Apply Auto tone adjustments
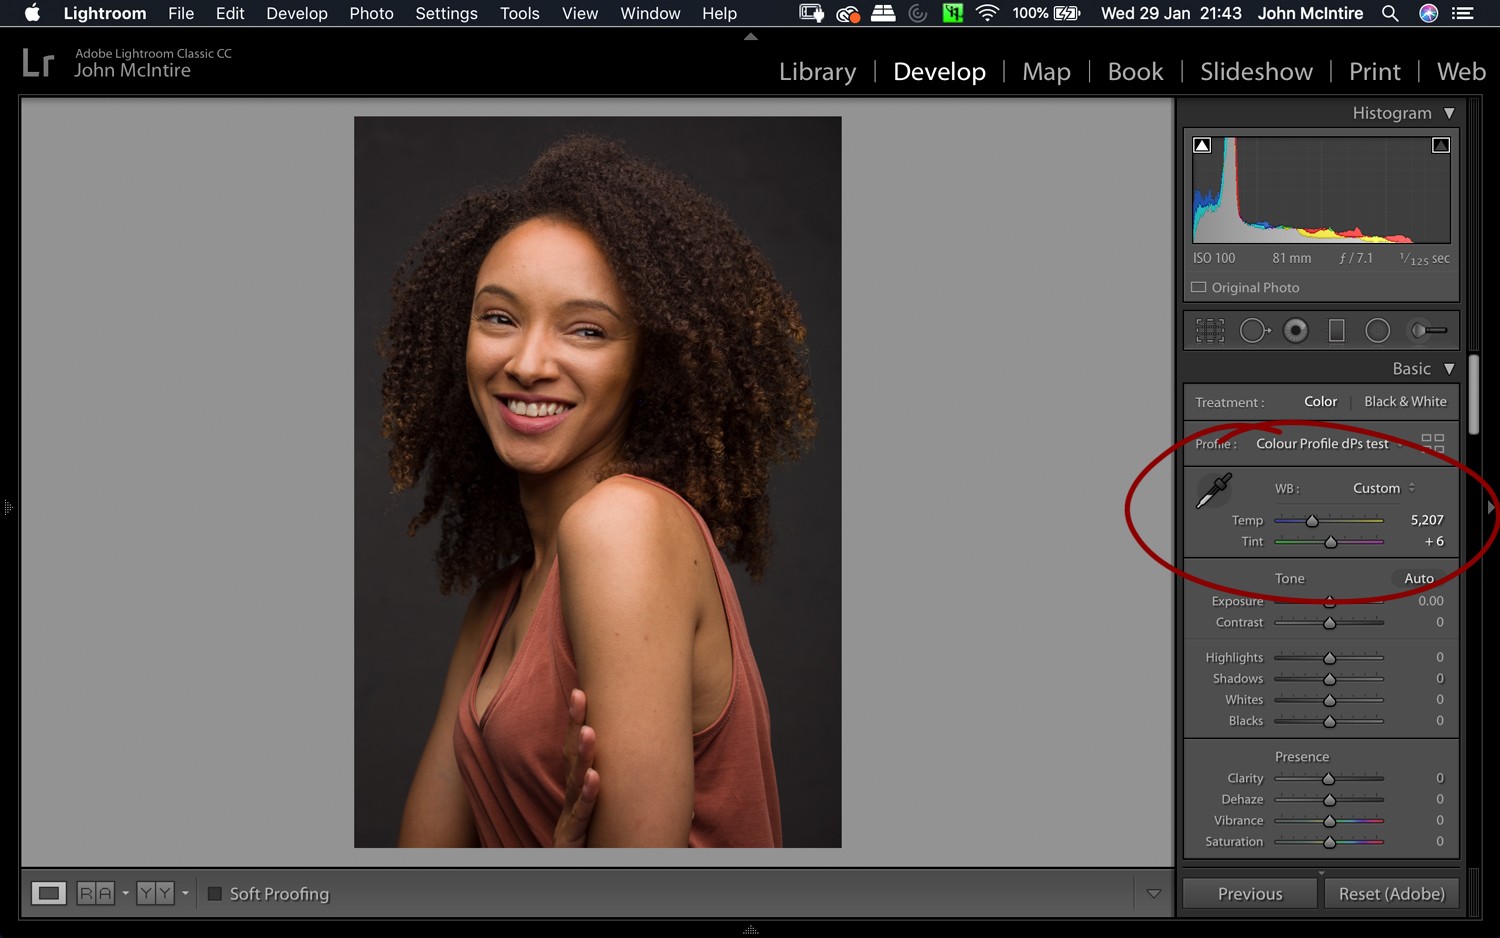Viewport: 1500px width, 938px height. tap(1418, 578)
